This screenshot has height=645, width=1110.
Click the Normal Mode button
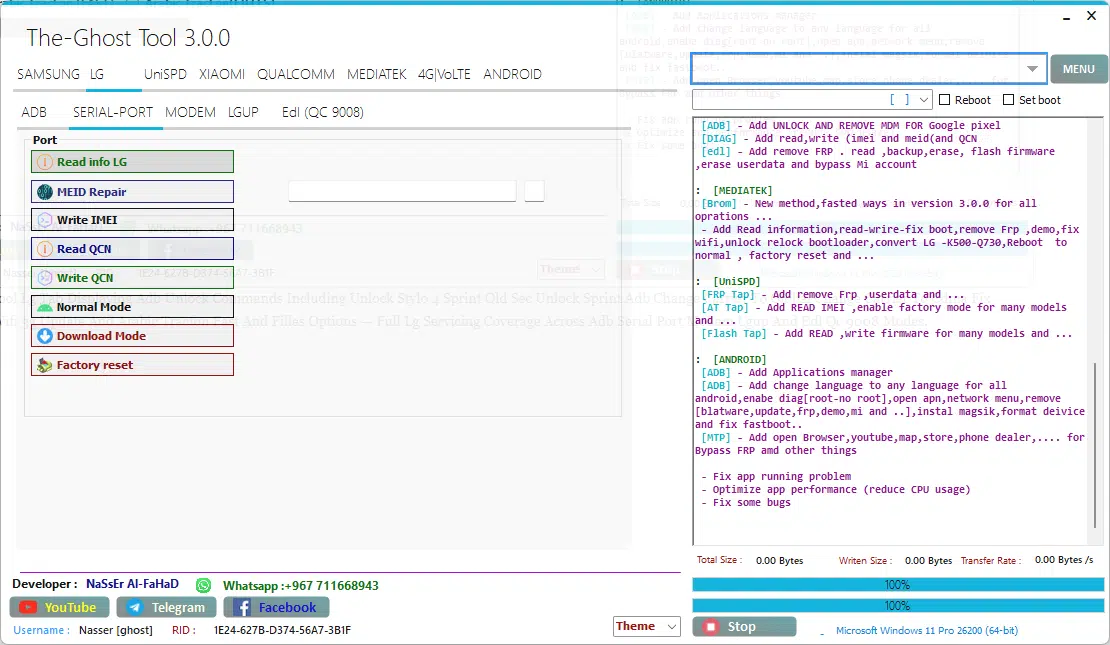point(132,307)
